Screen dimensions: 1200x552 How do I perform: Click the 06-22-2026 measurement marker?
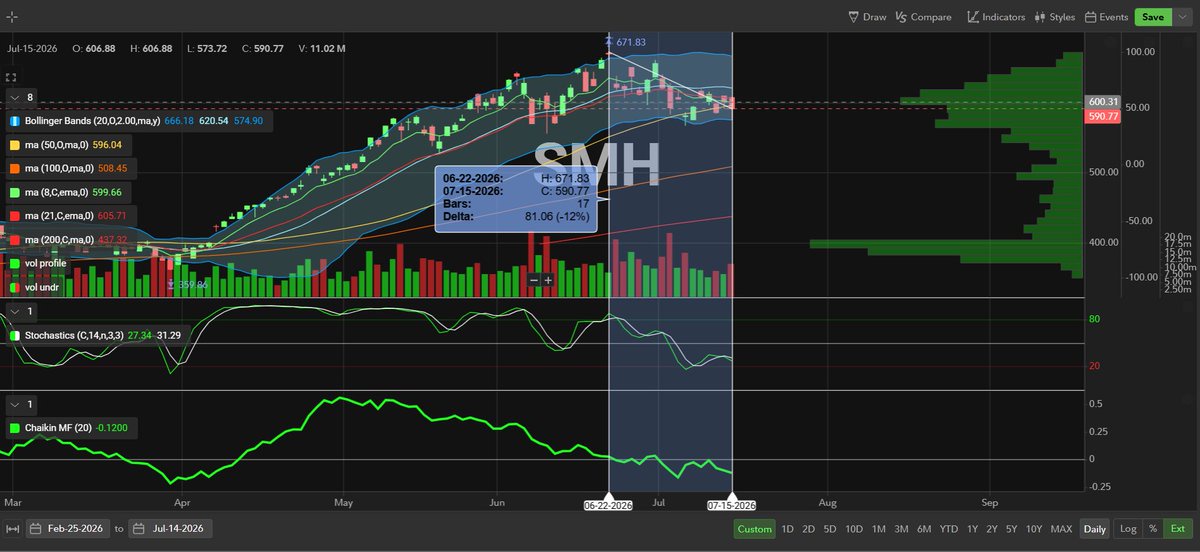[608, 504]
